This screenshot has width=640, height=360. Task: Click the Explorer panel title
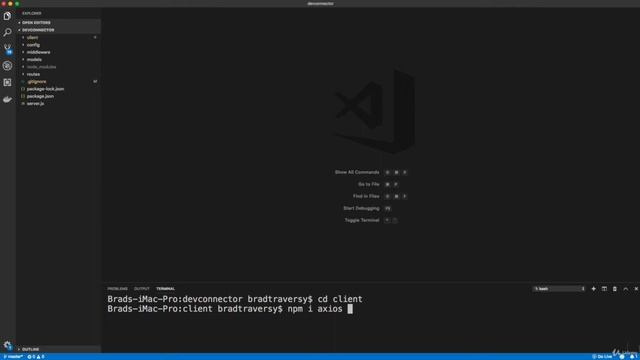point(32,13)
